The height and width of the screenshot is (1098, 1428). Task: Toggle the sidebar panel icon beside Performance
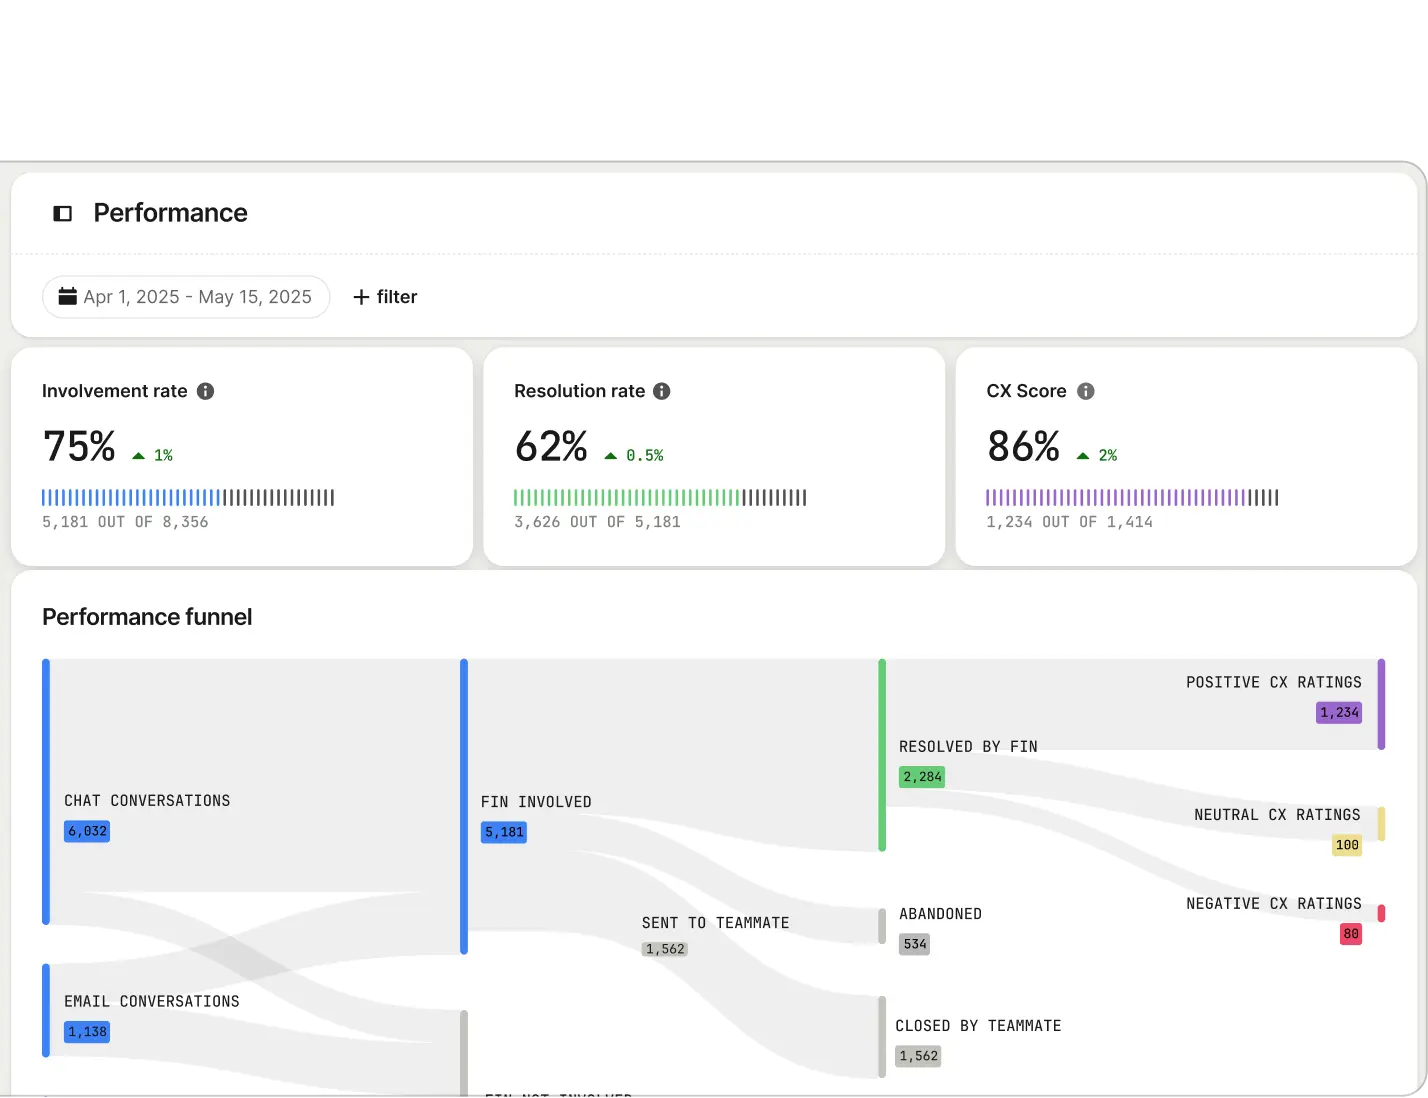click(x=62, y=213)
